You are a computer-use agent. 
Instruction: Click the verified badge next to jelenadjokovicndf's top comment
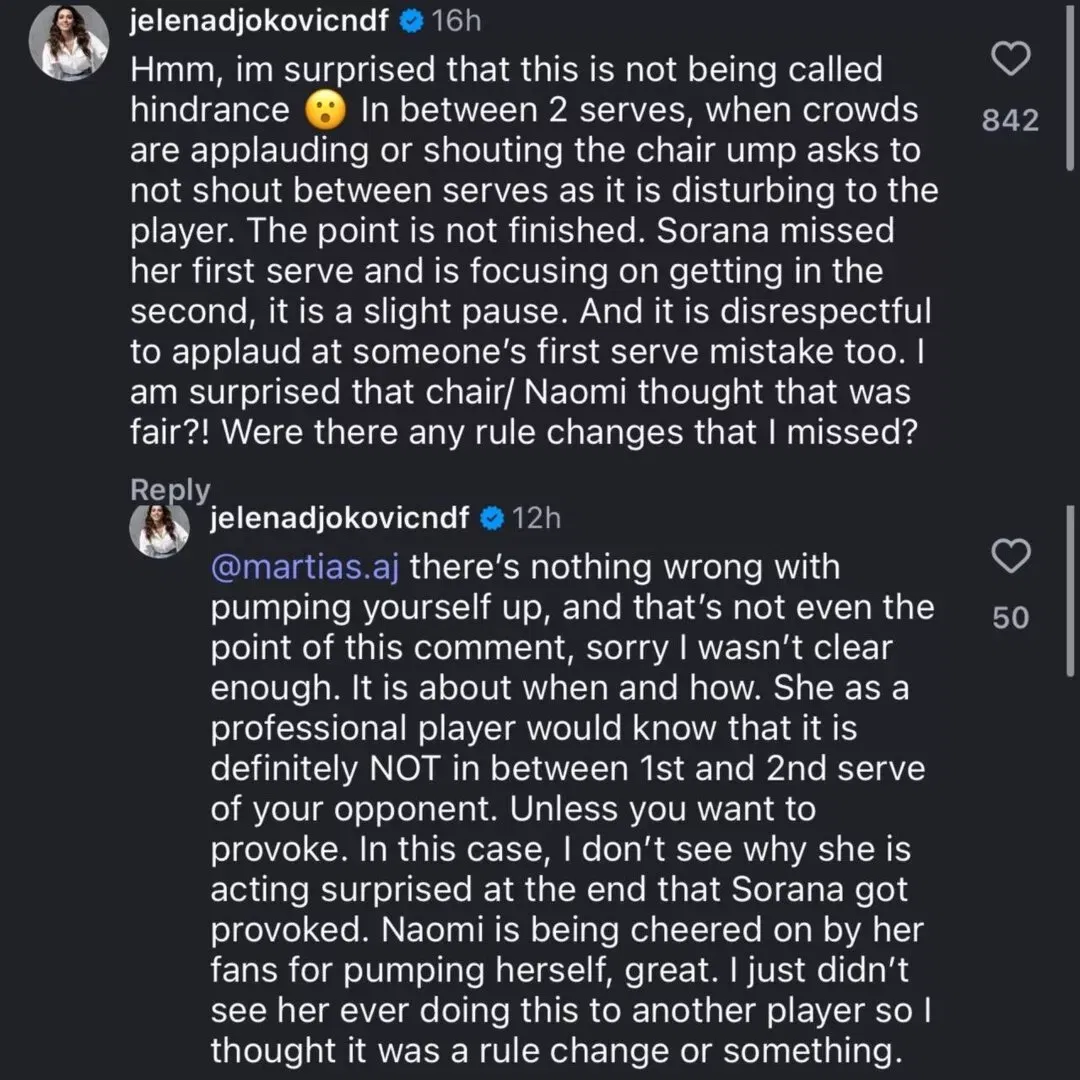[x=409, y=19]
